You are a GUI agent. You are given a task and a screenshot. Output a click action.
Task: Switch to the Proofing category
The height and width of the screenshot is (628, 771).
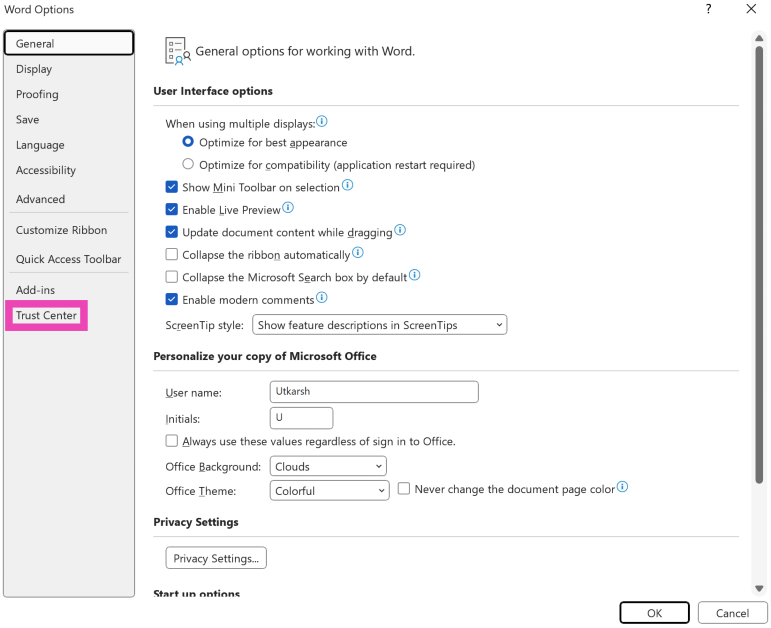click(37, 94)
